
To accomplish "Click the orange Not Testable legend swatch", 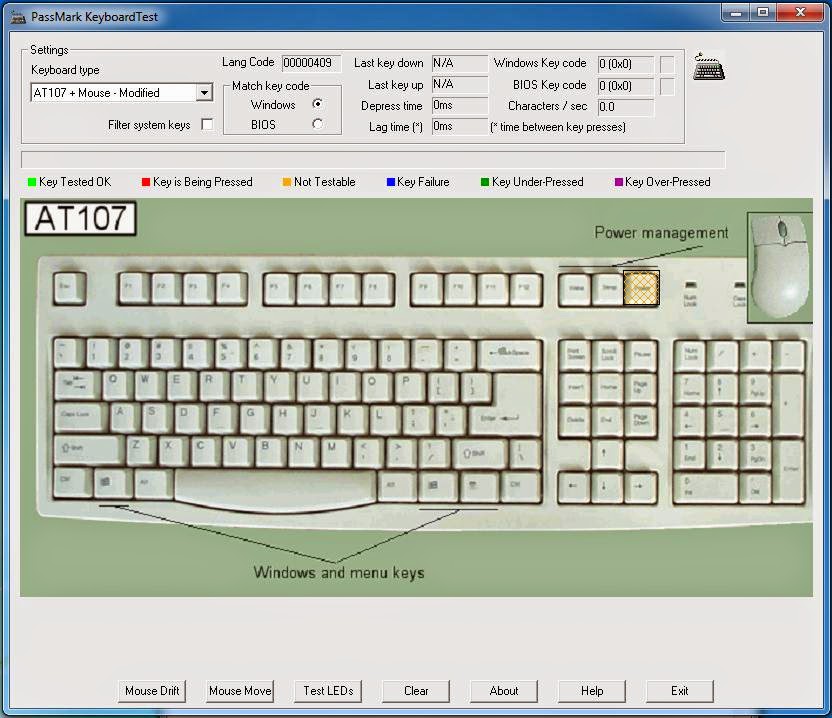I will (287, 182).
